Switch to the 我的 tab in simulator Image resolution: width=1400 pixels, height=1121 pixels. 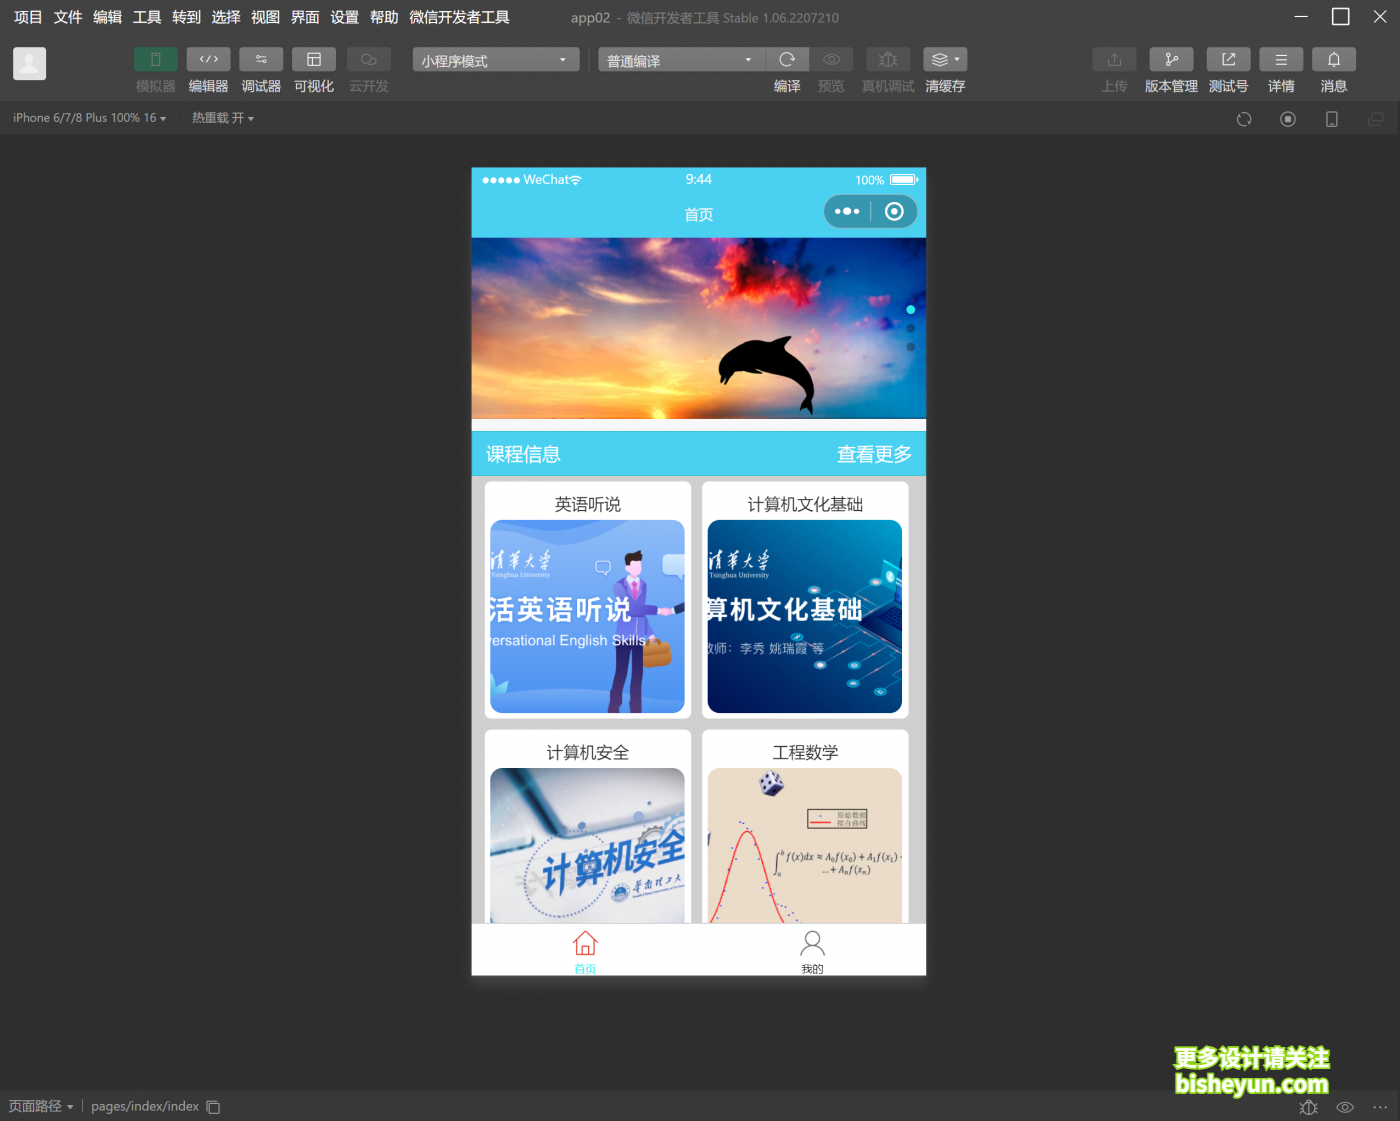pyautogui.click(x=812, y=950)
